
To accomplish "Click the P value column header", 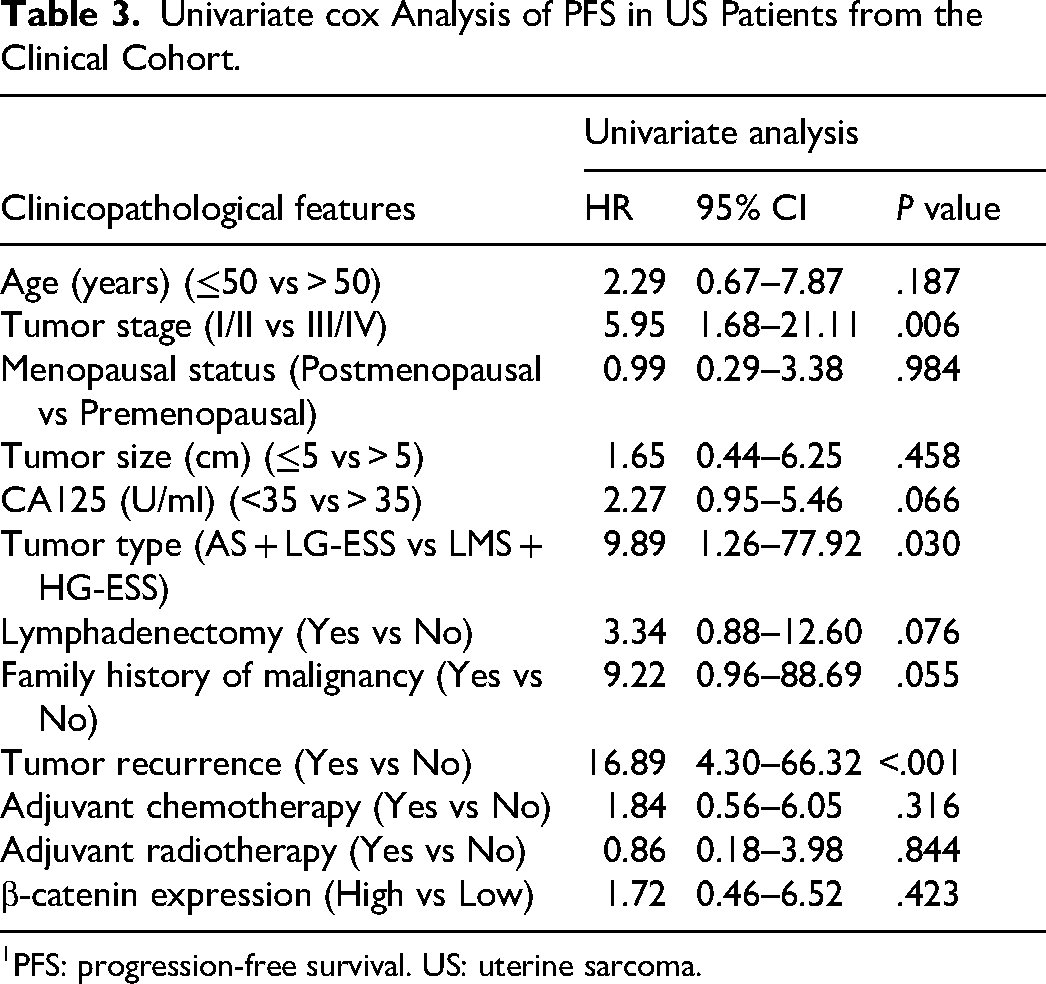I will point(948,208).
